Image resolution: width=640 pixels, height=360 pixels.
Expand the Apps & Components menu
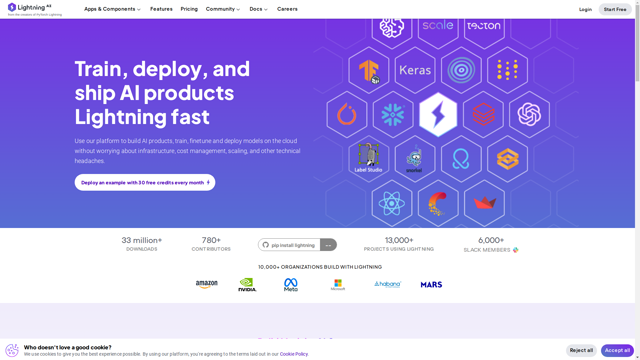pos(112,9)
